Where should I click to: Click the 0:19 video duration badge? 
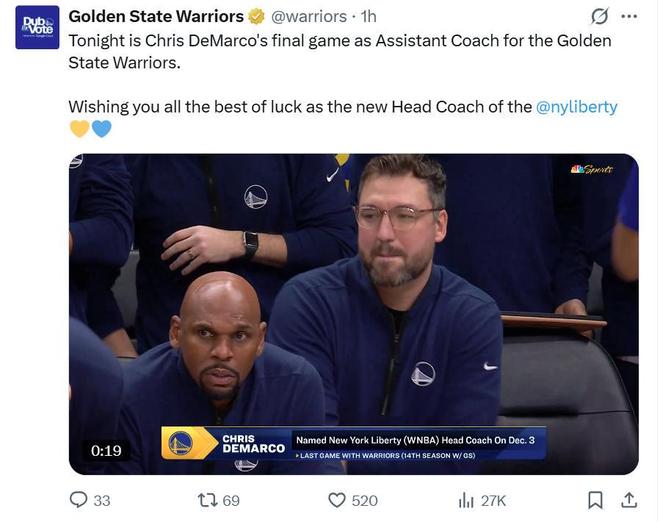(106, 451)
